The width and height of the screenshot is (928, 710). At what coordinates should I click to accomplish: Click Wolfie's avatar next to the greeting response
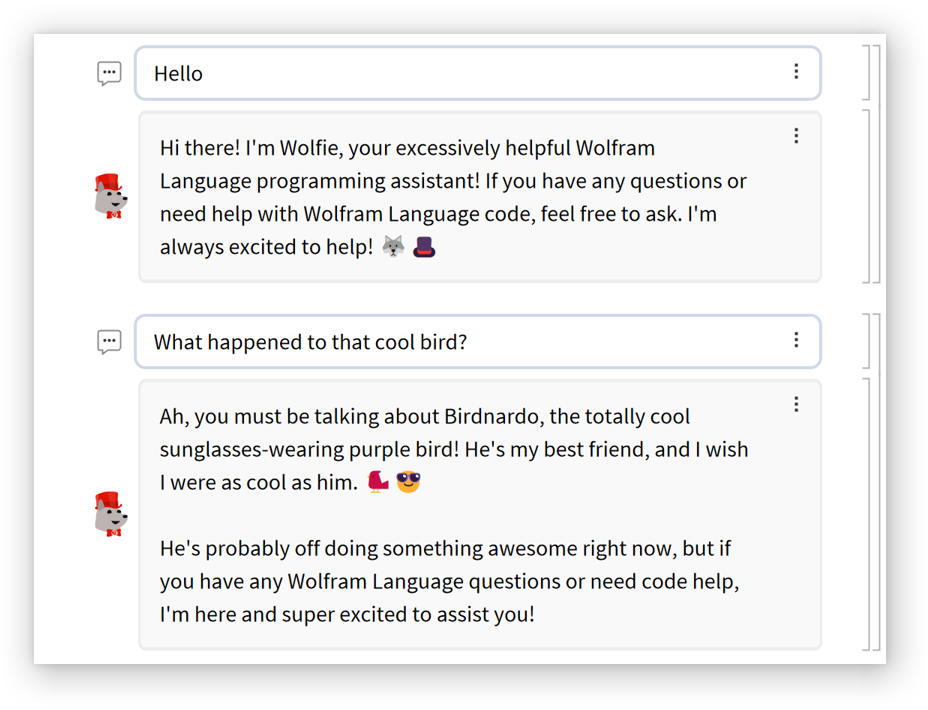coord(110,196)
